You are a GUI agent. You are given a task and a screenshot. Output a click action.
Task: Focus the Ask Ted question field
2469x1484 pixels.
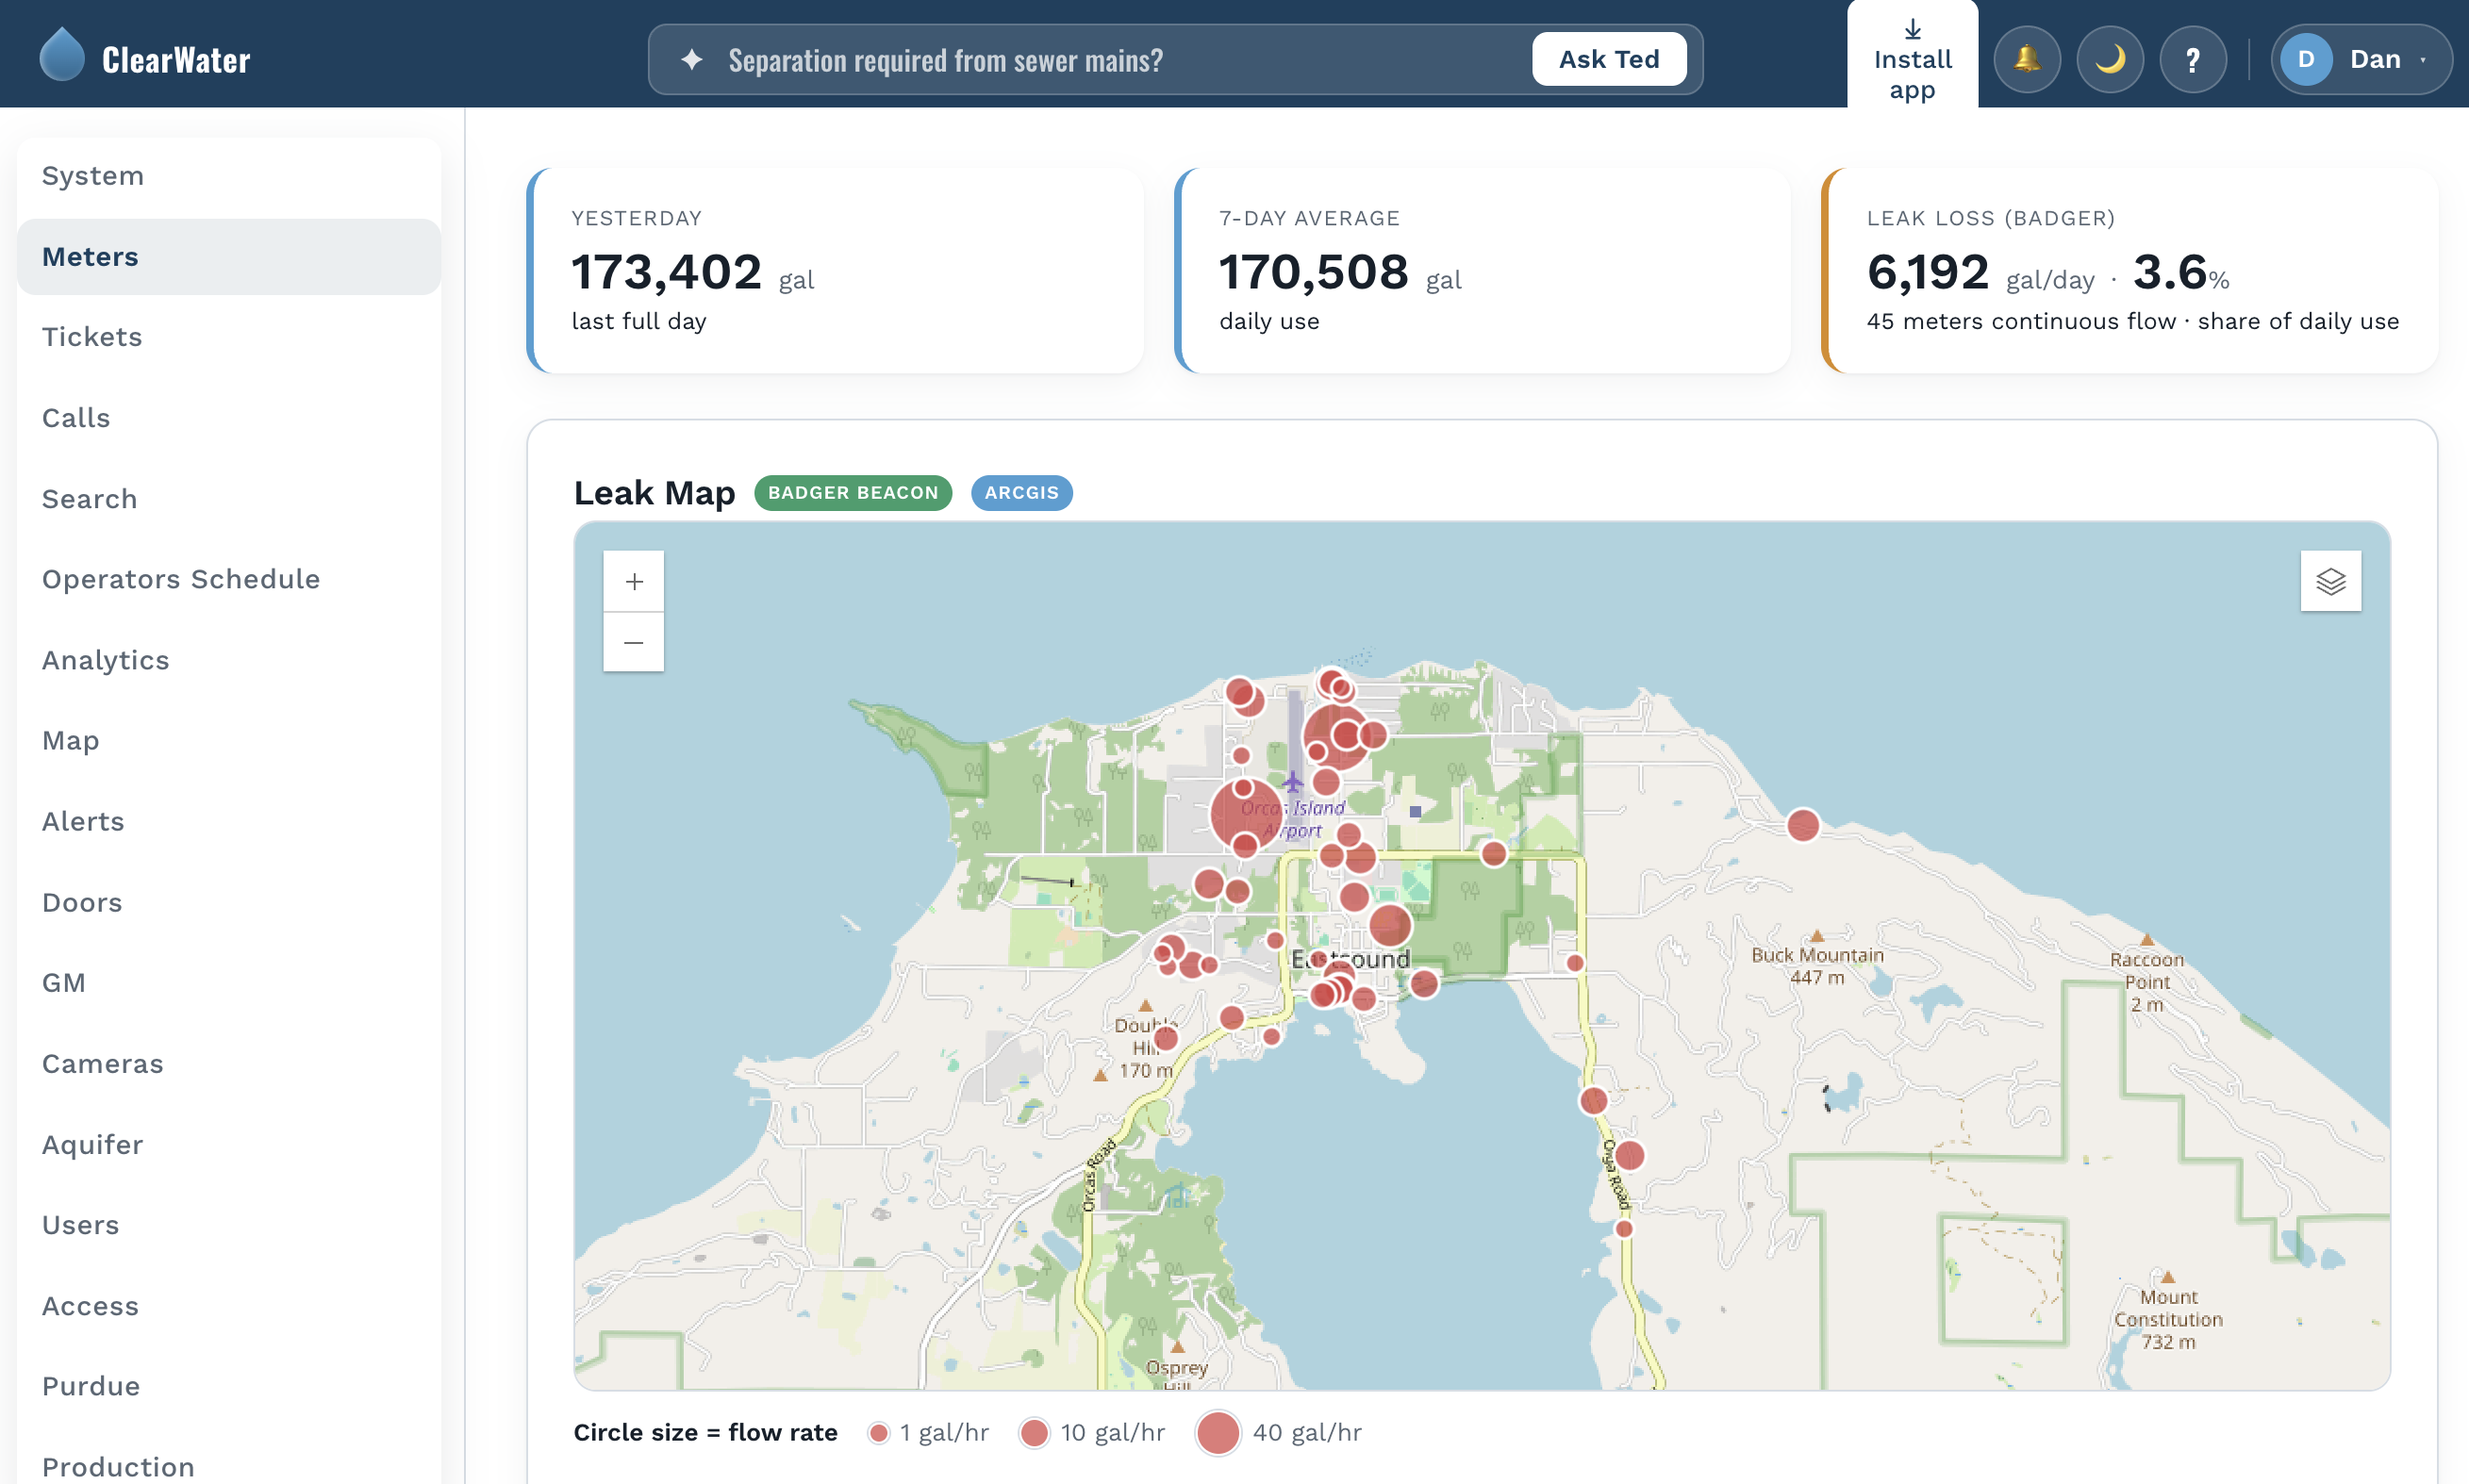[x=1120, y=60]
